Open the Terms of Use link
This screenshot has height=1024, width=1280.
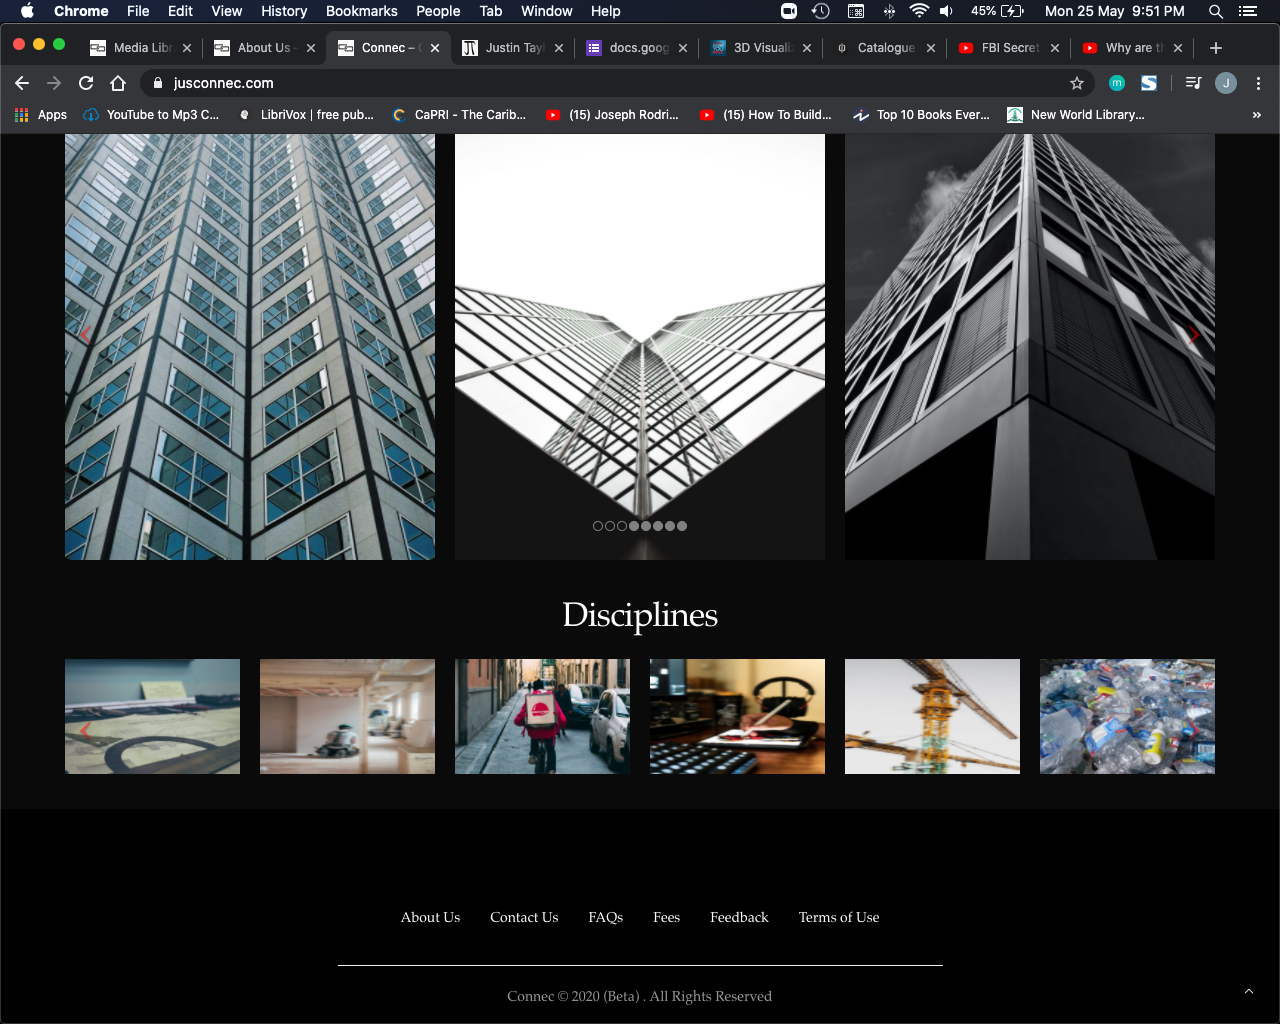(839, 917)
